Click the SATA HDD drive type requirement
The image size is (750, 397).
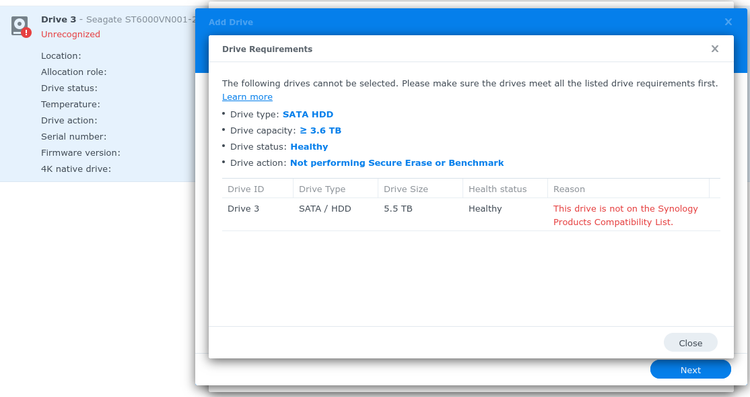coord(308,114)
